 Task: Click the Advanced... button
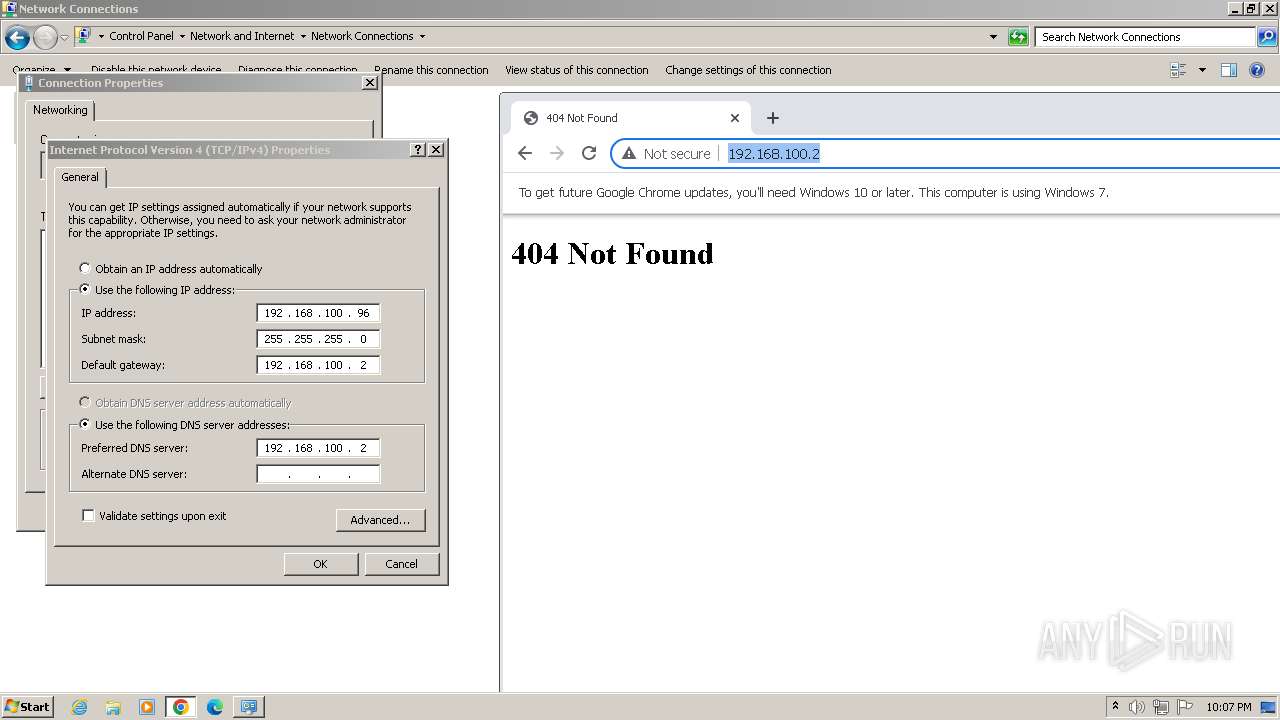(380, 520)
